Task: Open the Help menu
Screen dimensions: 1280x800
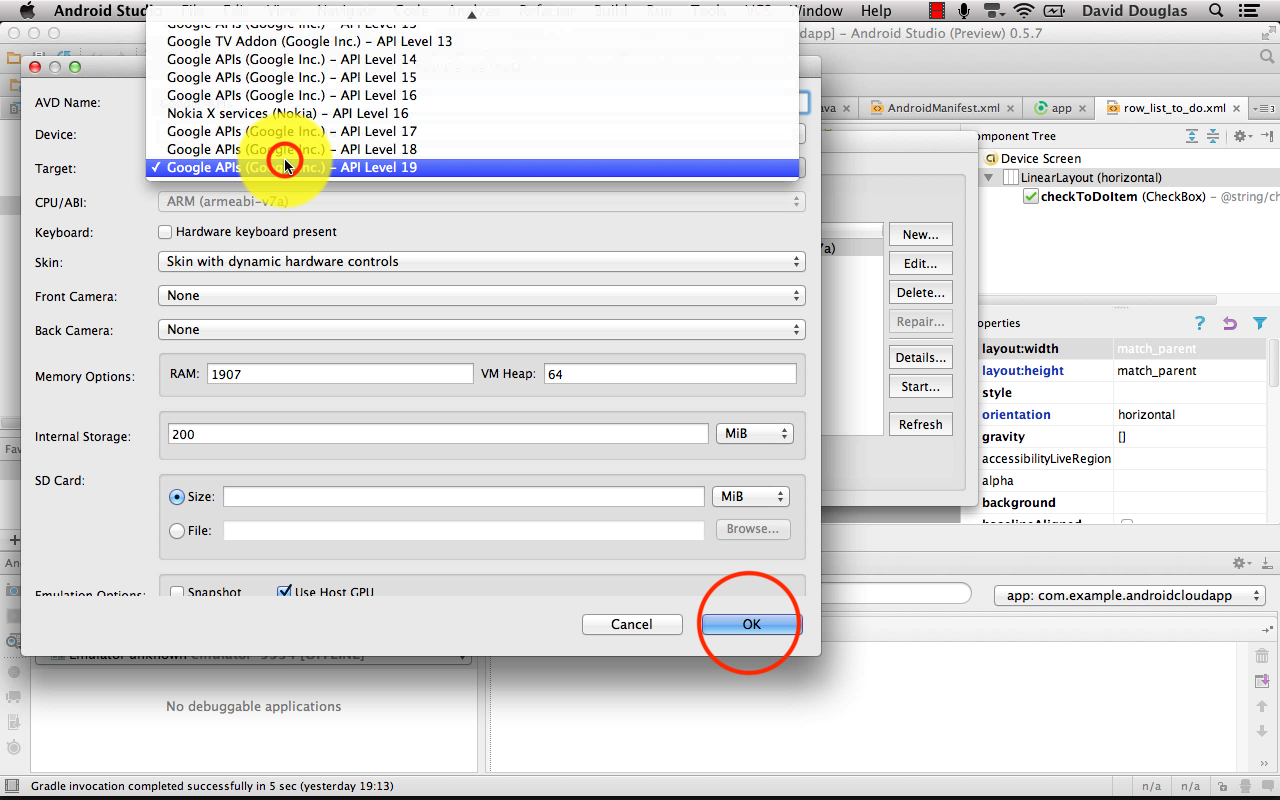Action: [x=876, y=11]
